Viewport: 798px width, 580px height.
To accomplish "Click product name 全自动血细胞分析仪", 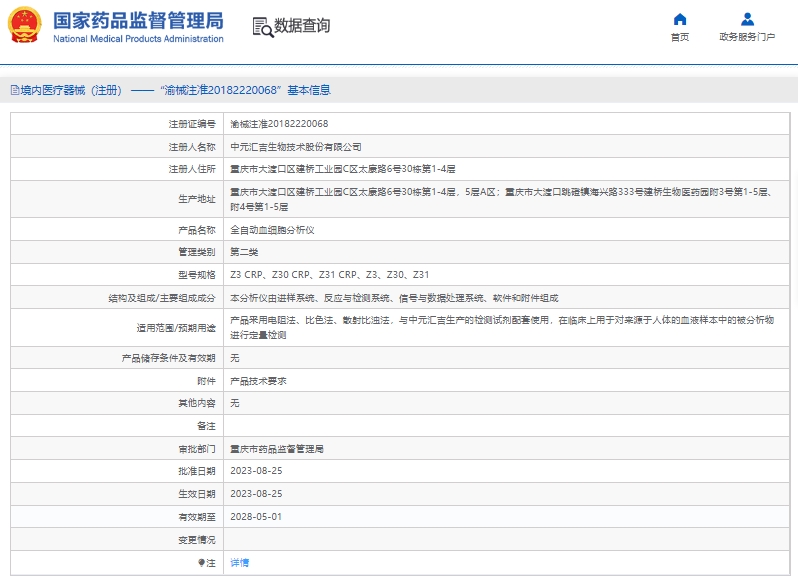I will pos(272,230).
